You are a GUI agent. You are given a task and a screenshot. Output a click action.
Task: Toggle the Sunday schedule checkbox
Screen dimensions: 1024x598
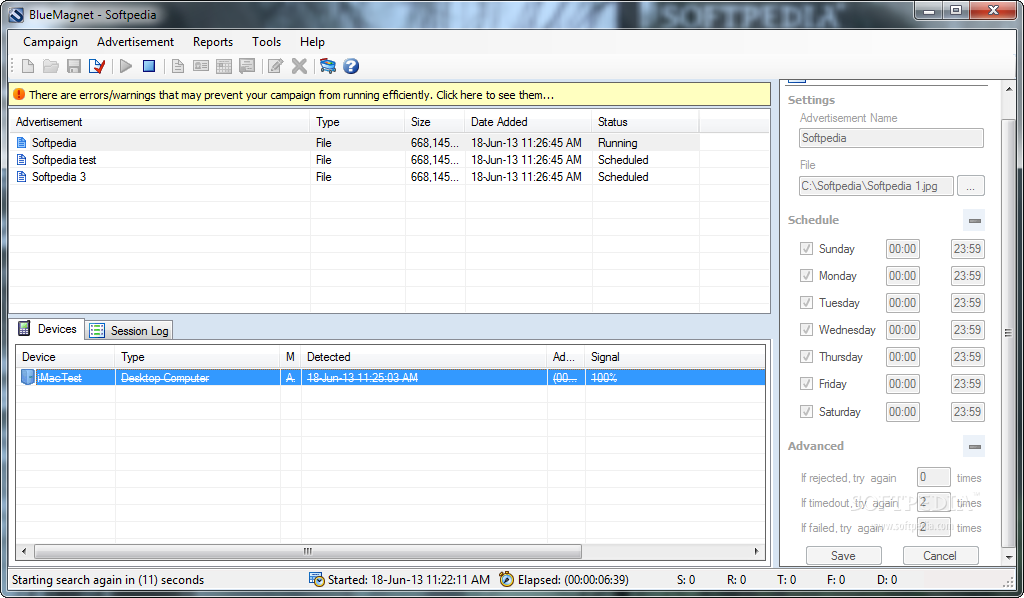click(x=807, y=249)
